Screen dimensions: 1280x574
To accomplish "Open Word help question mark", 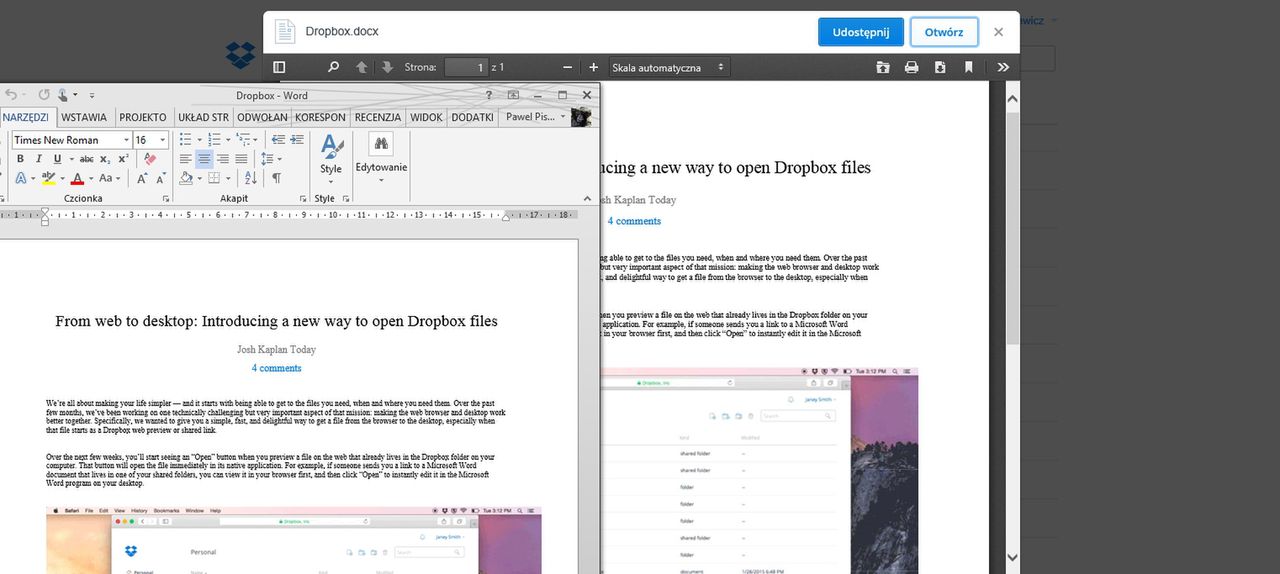I will pos(489,95).
